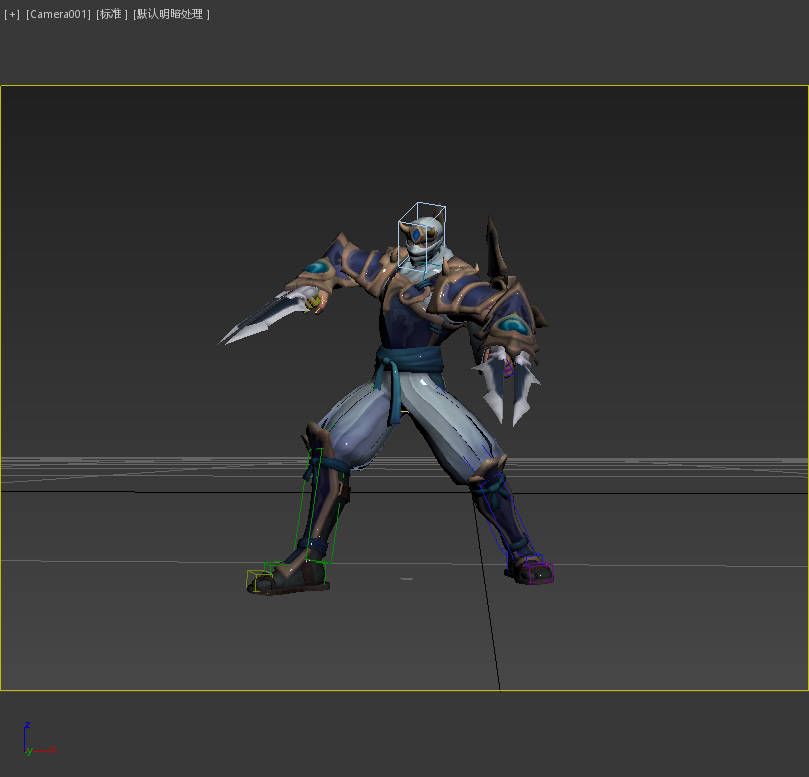Select the yellow toe bone box
This screenshot has width=809, height=777.
[x=259, y=580]
